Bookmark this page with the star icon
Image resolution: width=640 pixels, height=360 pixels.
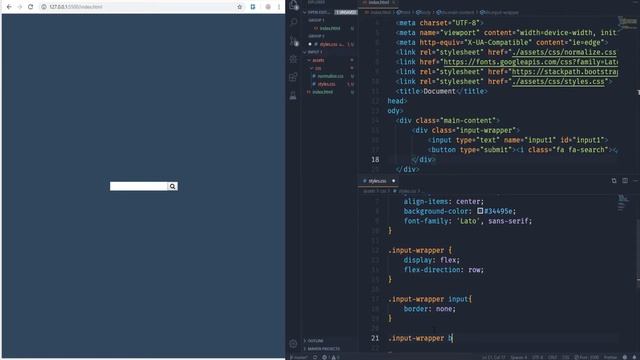[240, 7]
